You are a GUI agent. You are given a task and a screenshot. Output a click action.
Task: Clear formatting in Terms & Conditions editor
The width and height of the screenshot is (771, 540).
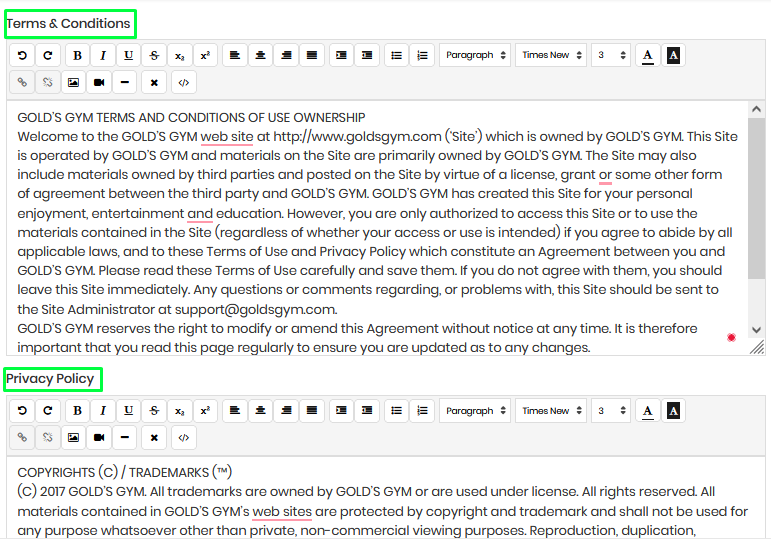(x=154, y=82)
